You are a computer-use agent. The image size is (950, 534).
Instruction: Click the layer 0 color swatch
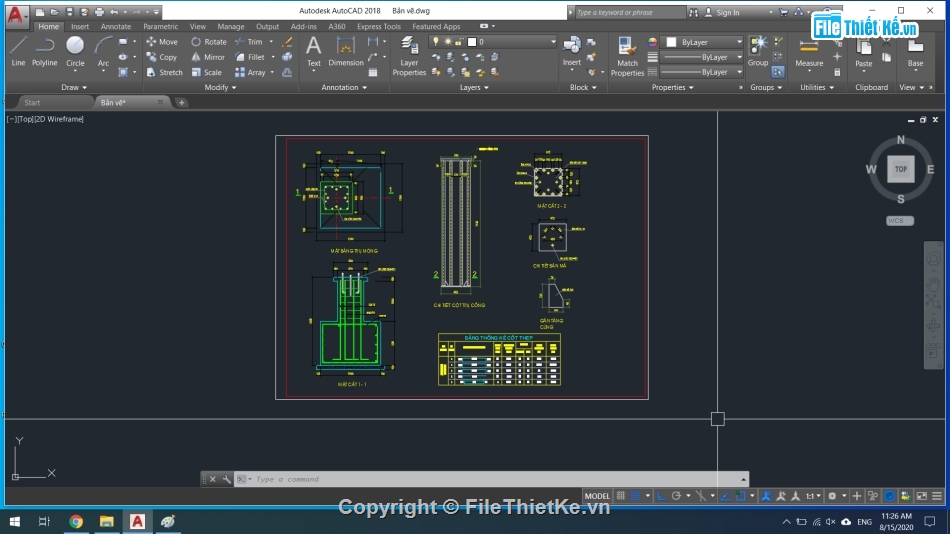click(x=472, y=42)
